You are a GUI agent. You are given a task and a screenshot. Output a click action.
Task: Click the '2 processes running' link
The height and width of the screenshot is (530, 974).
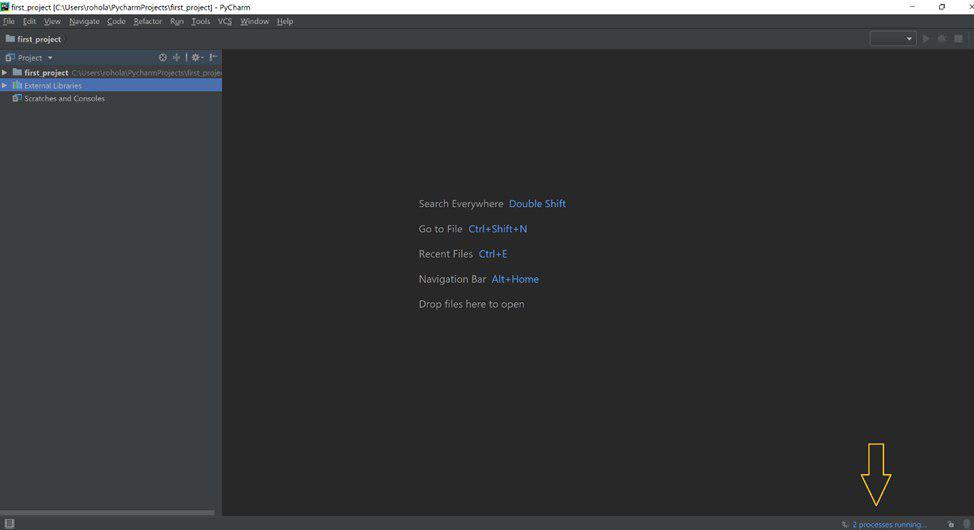coord(889,524)
